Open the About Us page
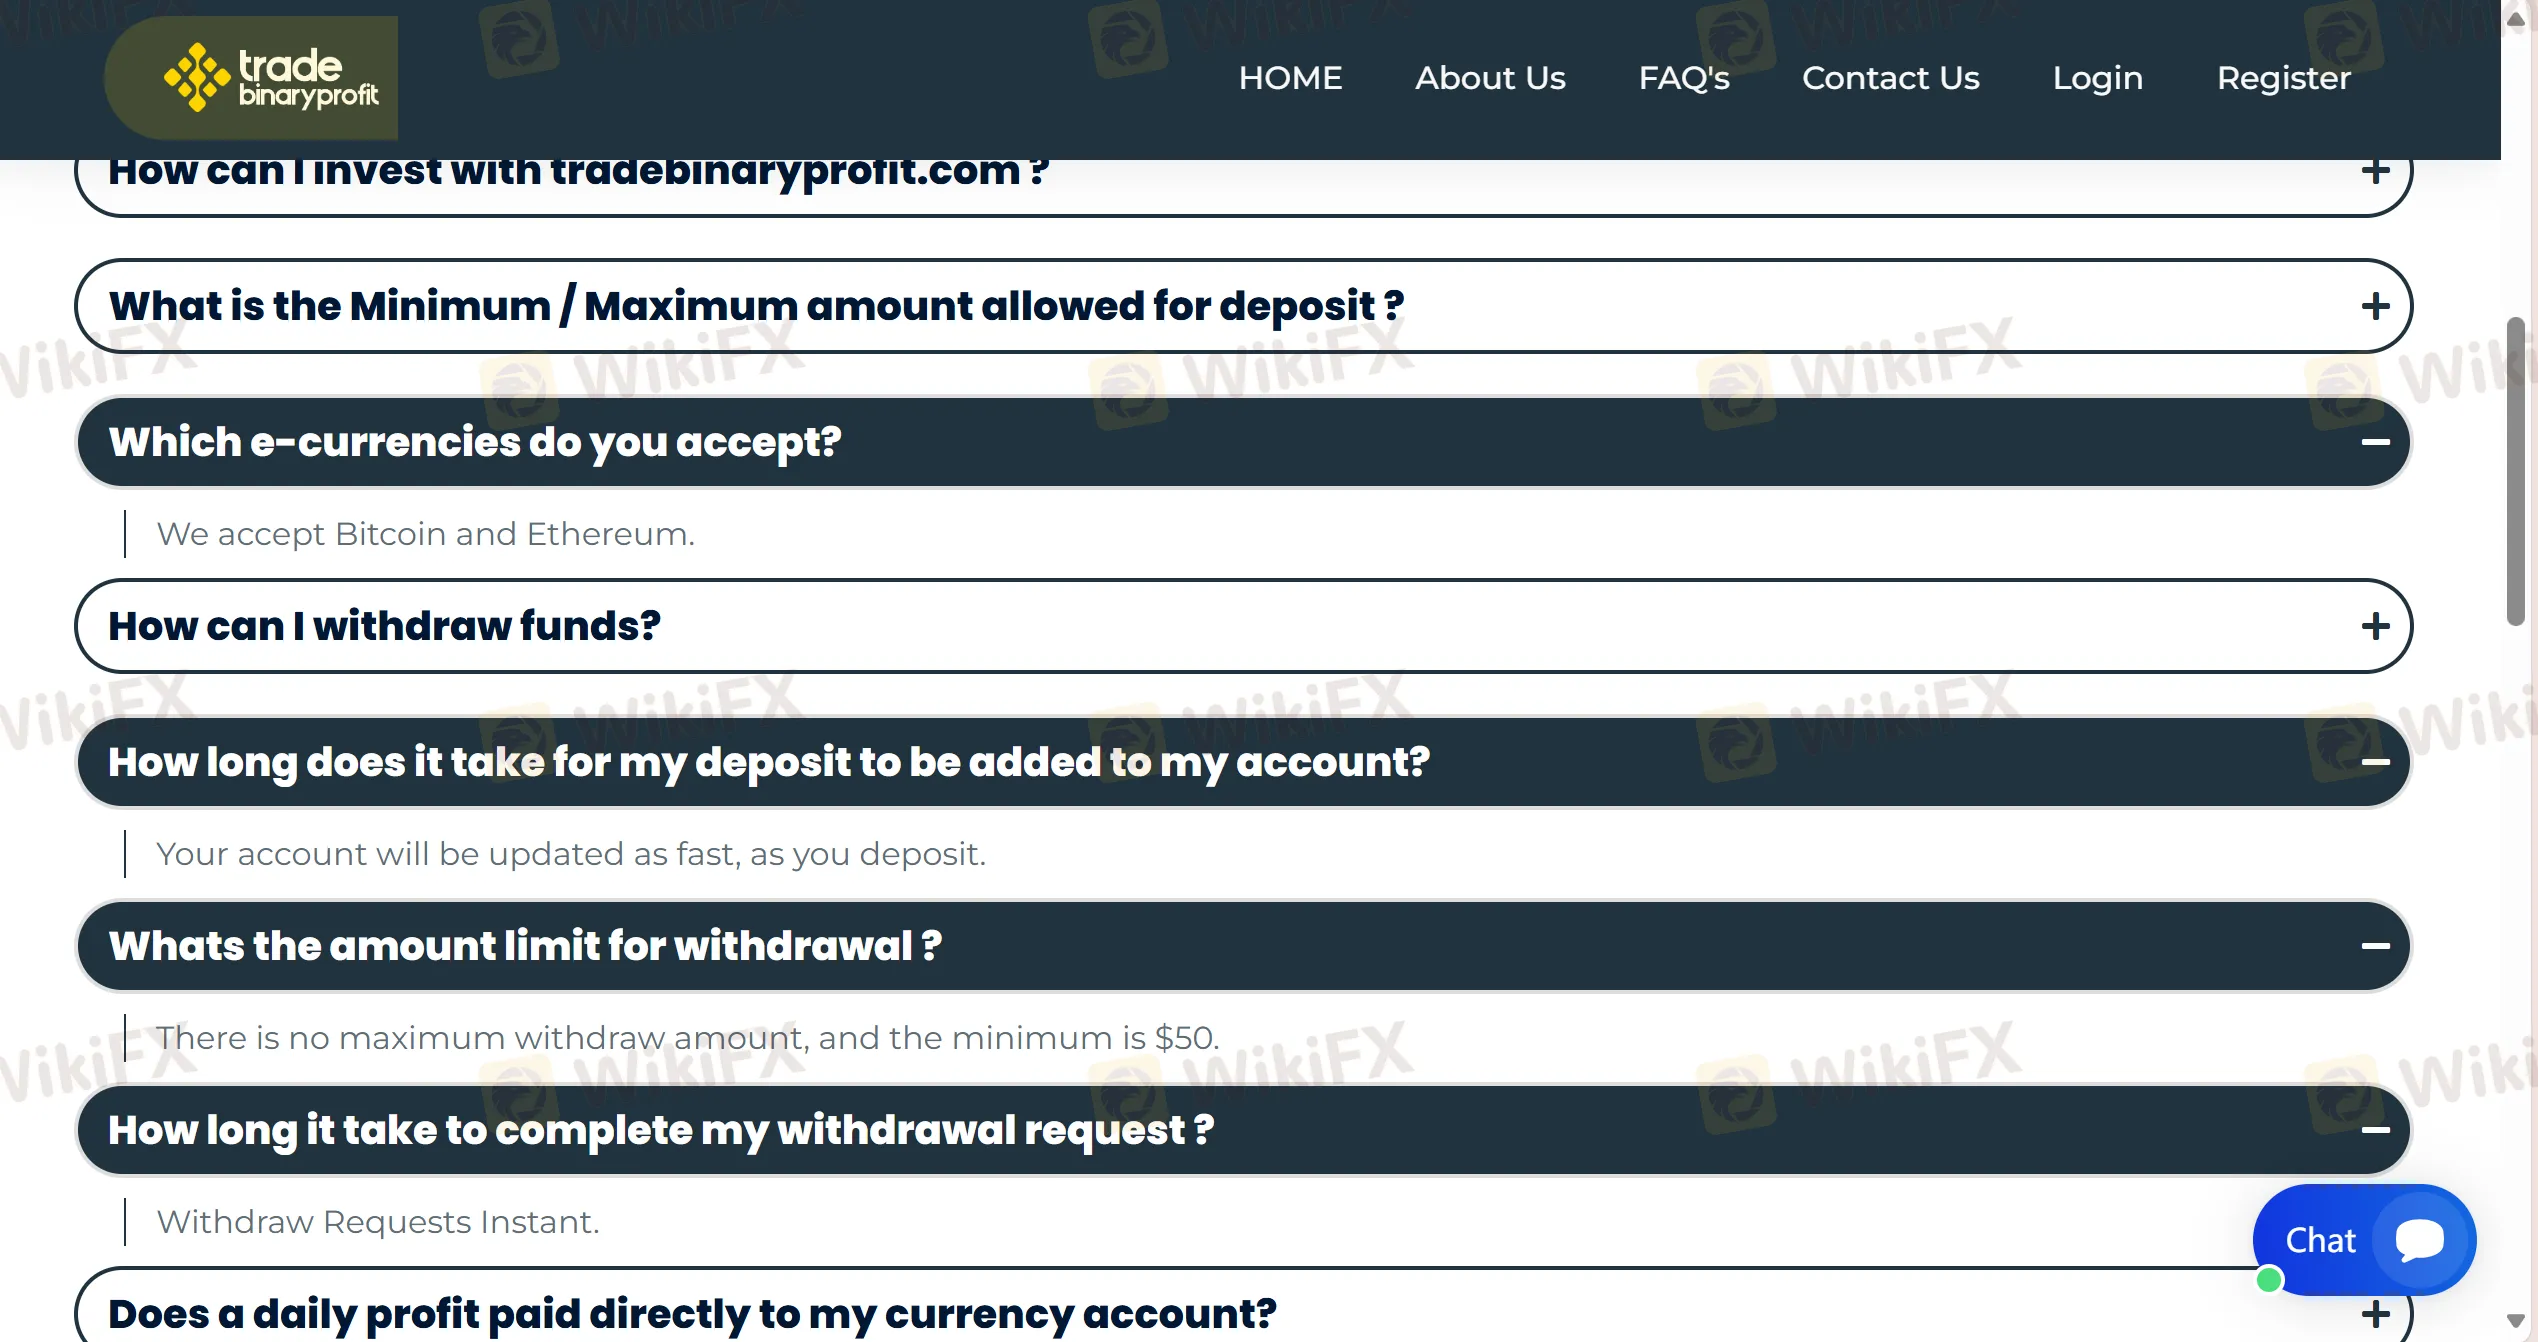Screen dimensions: 2538x1342 point(1490,77)
